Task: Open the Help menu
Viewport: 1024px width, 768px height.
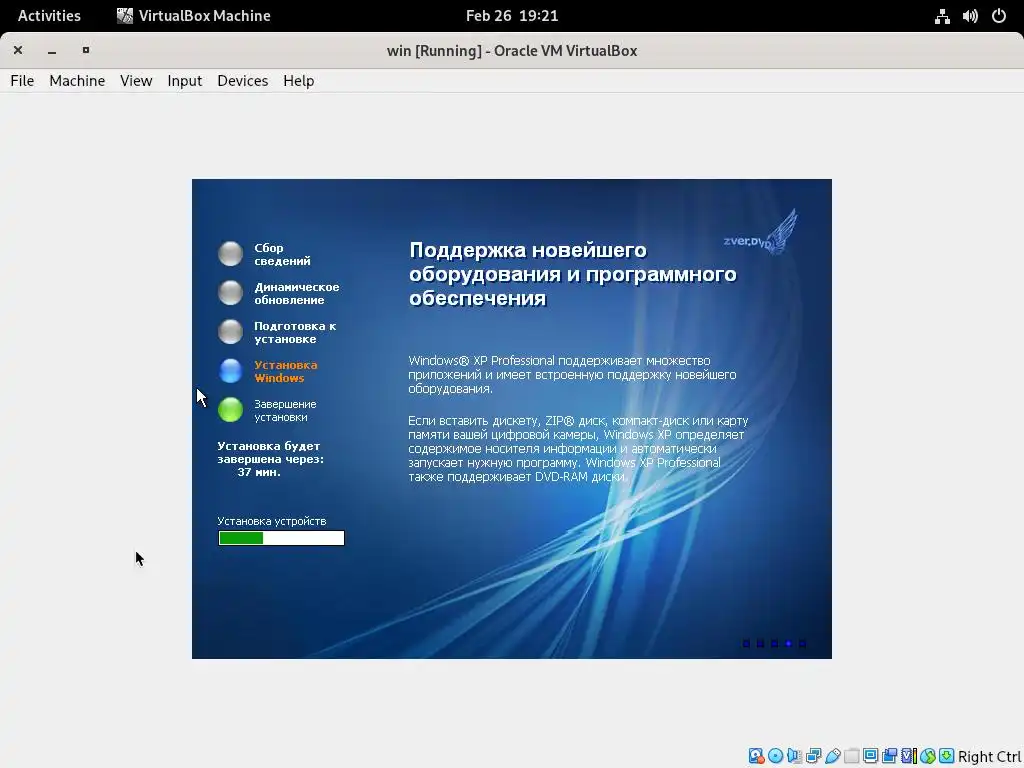Action: coord(298,80)
